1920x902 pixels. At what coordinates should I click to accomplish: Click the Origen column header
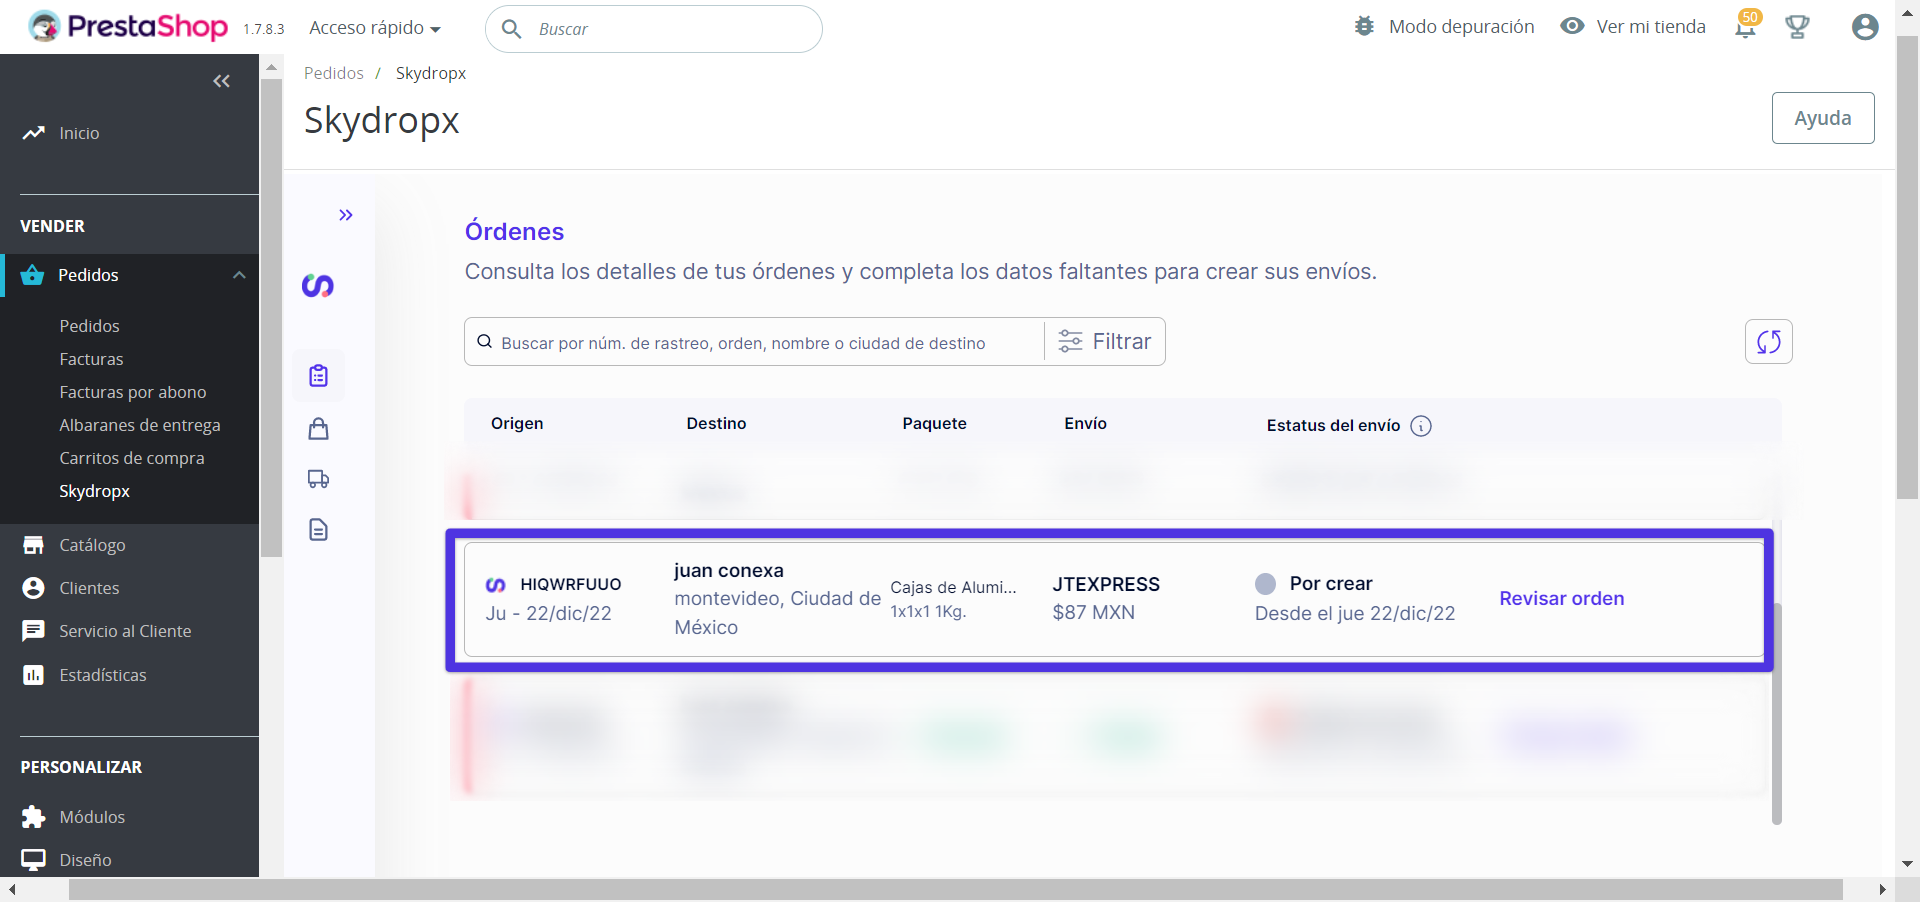pos(517,423)
